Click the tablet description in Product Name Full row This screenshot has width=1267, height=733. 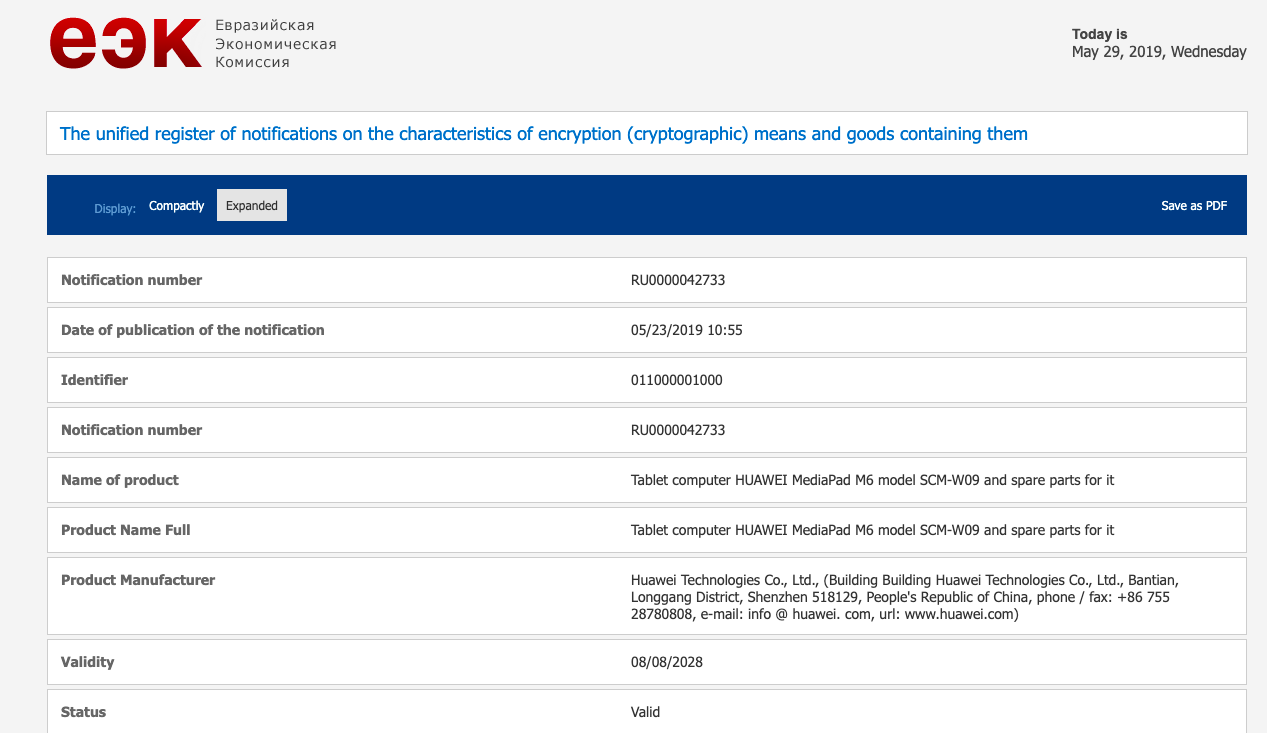pos(872,530)
